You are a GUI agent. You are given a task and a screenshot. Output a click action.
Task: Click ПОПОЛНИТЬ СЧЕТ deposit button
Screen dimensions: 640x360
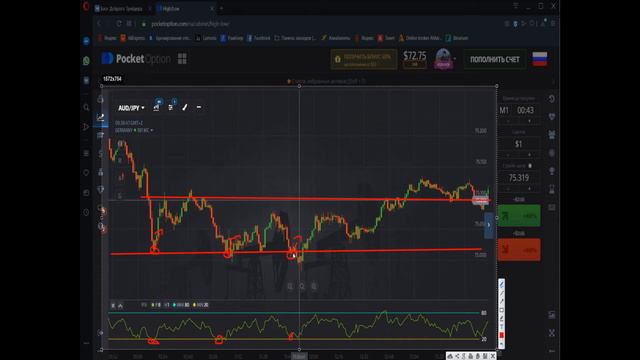click(495, 60)
